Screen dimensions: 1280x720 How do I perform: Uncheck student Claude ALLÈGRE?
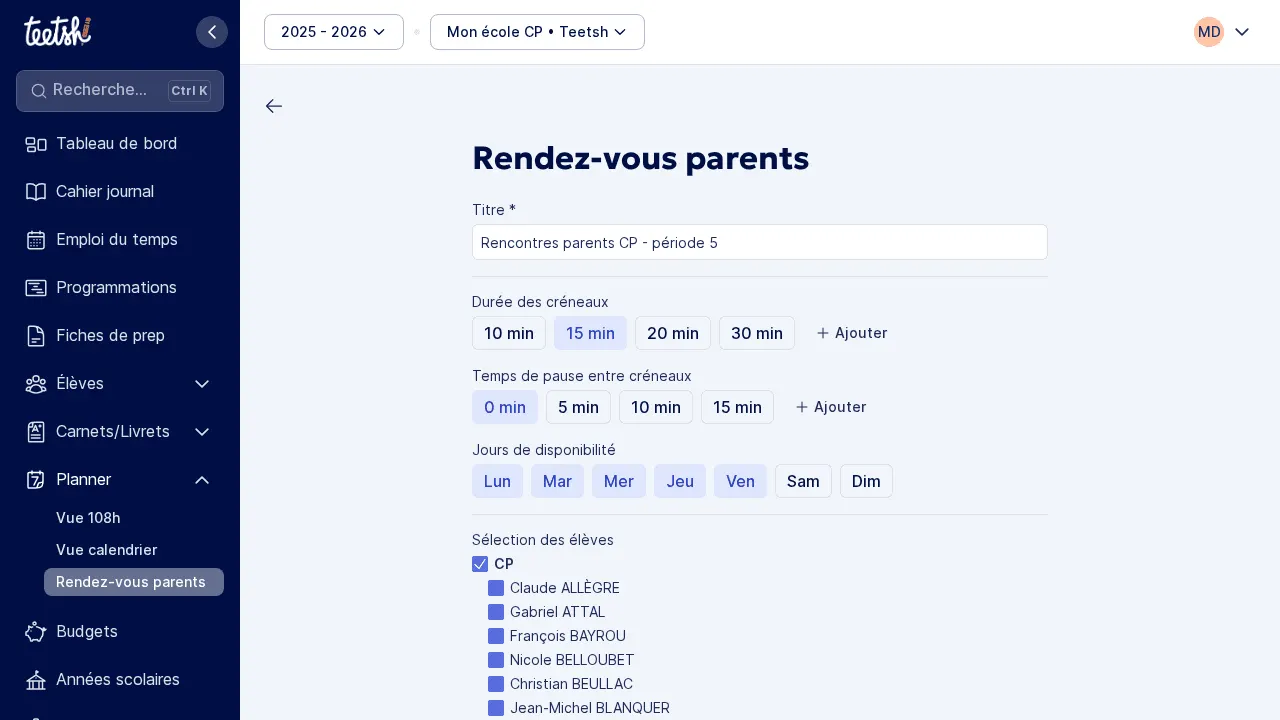point(496,588)
